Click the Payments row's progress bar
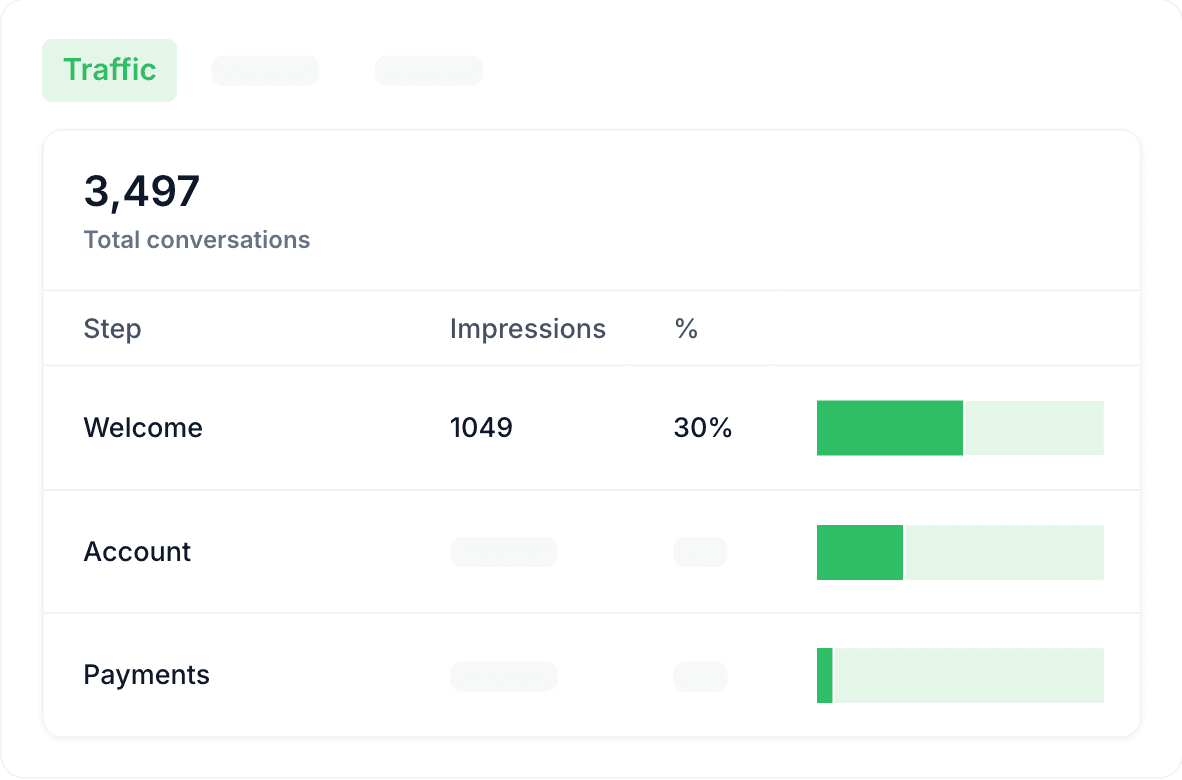This screenshot has height=780, width=1182. click(960, 675)
